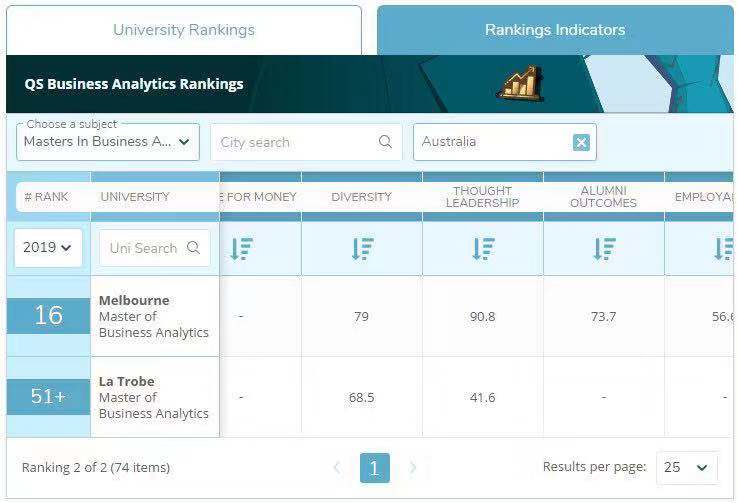Open the 2019 year dropdown
The image size is (738, 503).
(48, 248)
